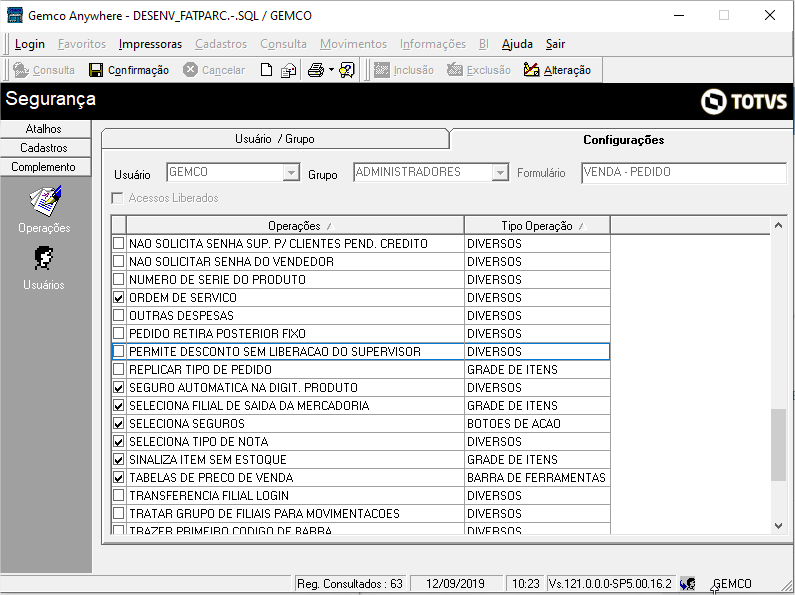Toggle the Acessos Liberados checkbox
This screenshot has height=595, width=795.
point(117,198)
